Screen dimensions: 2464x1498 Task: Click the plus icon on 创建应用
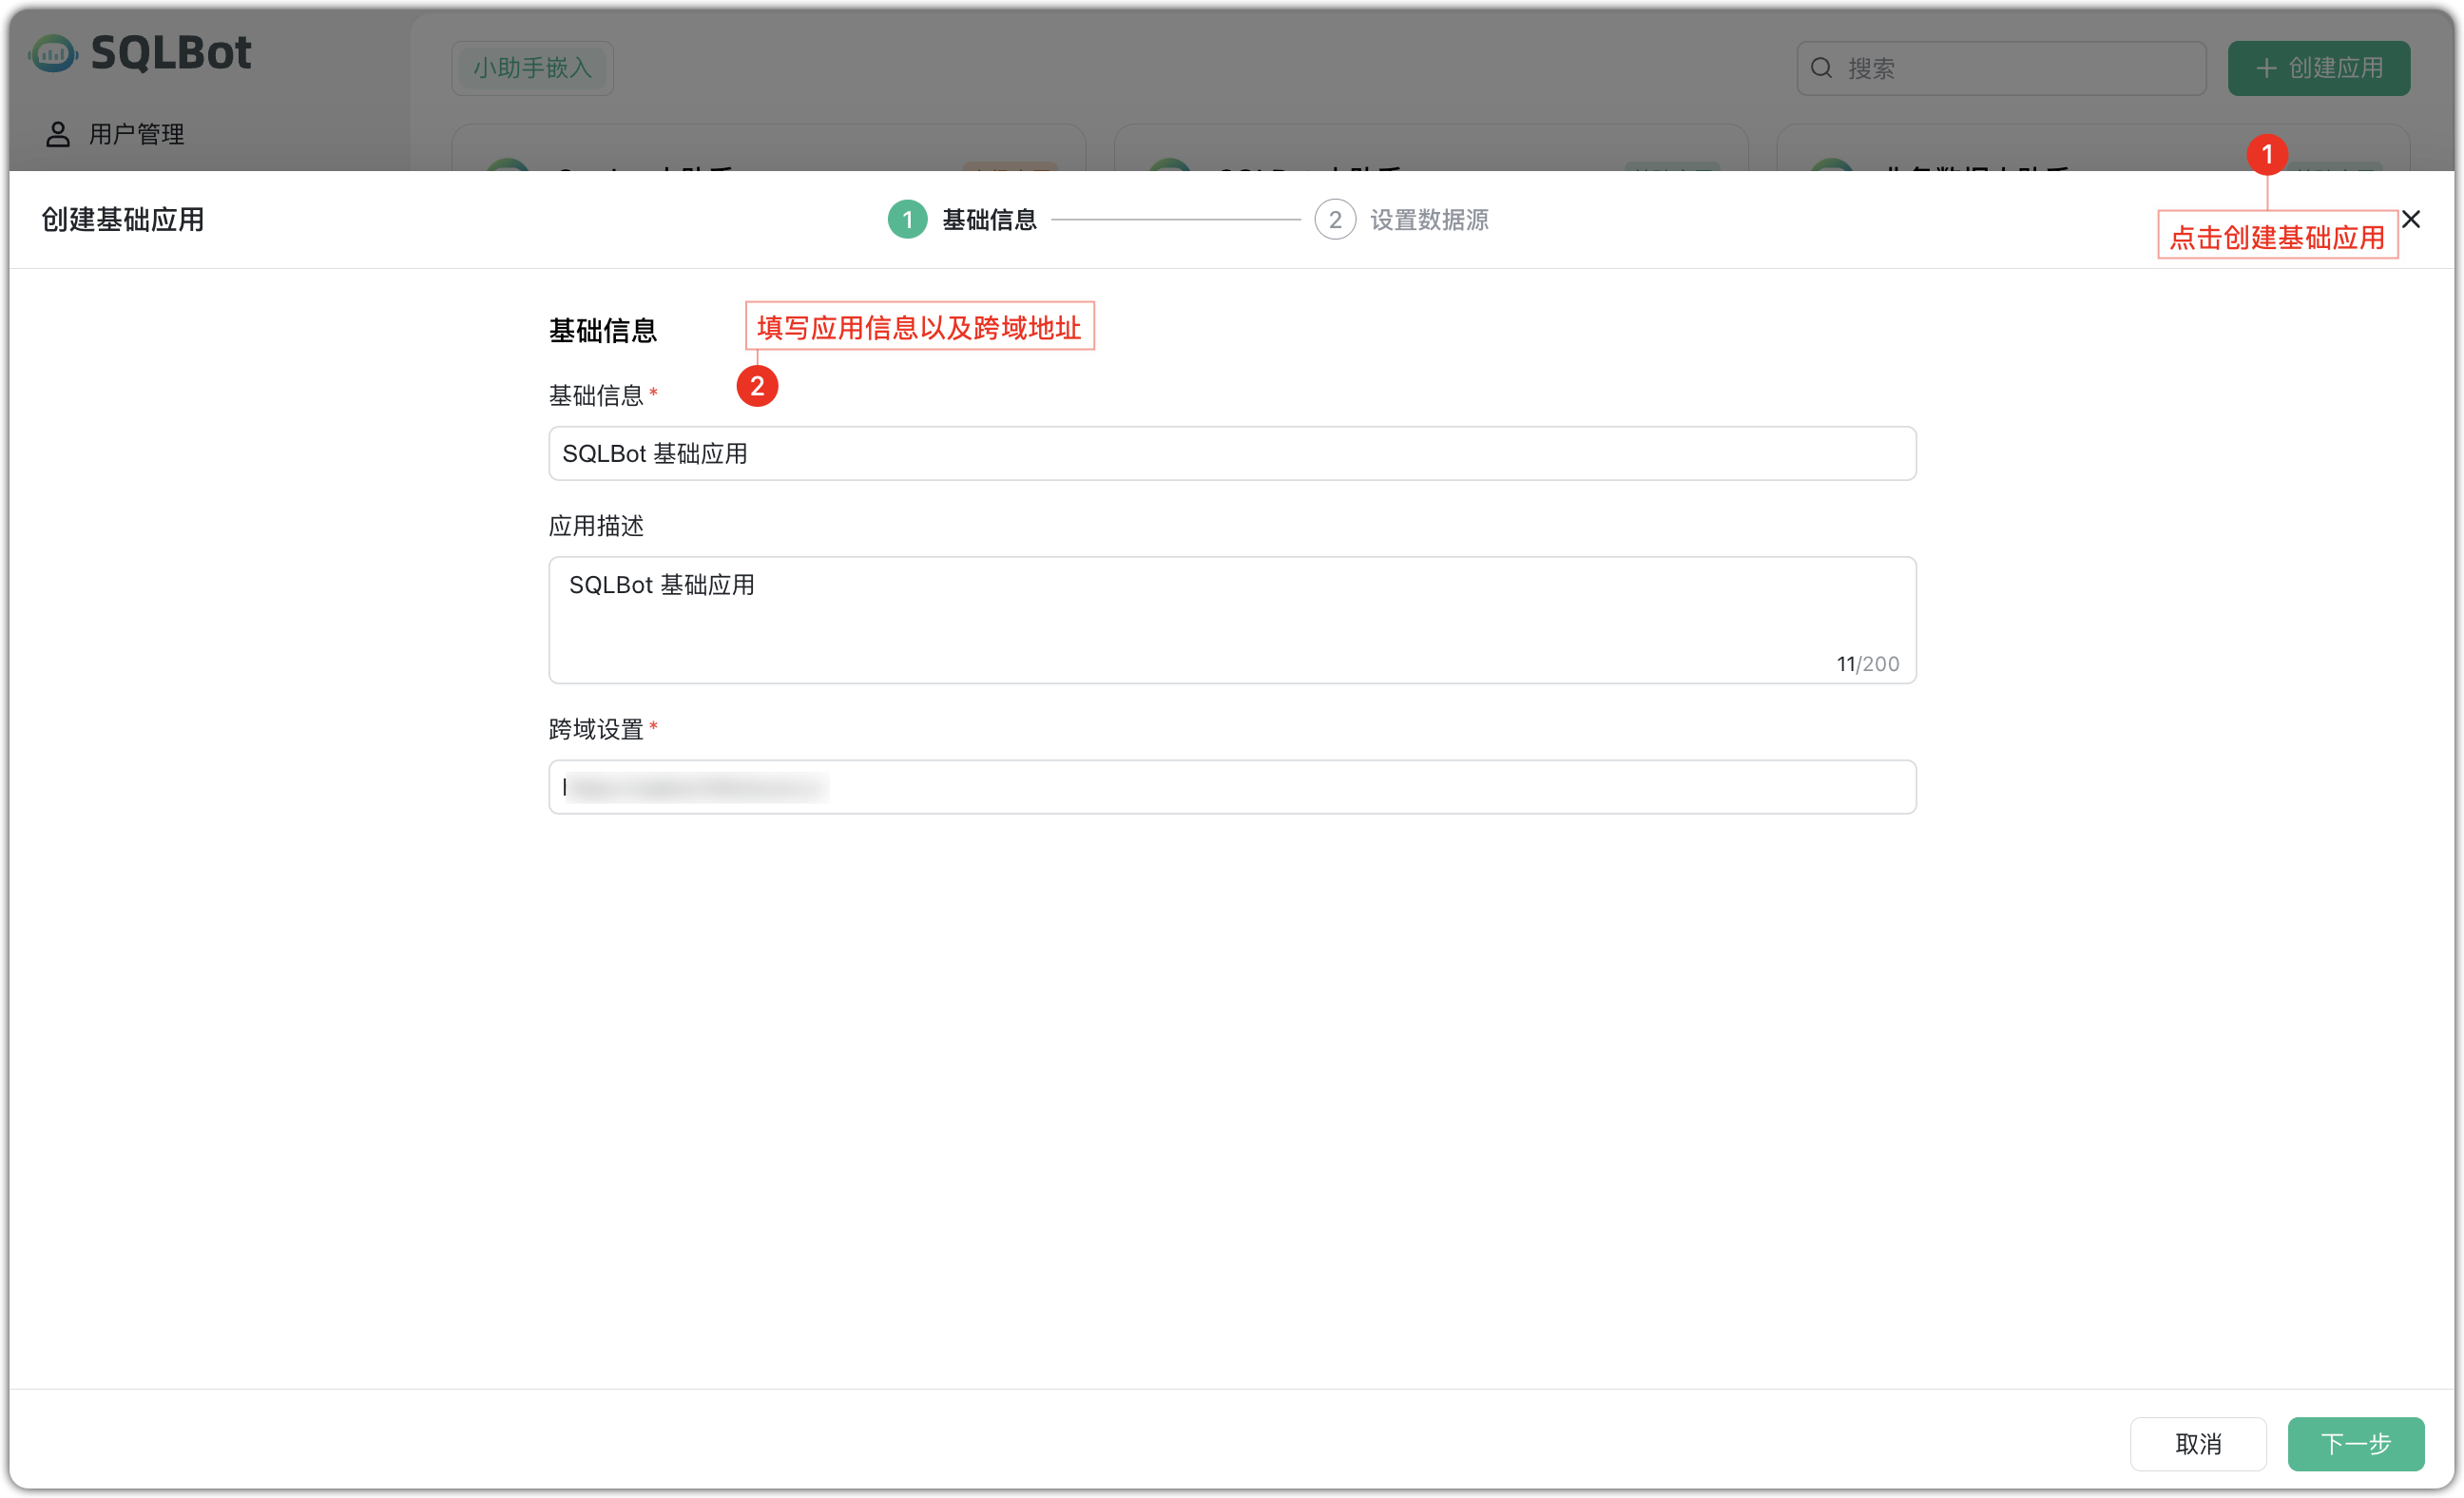[2267, 68]
